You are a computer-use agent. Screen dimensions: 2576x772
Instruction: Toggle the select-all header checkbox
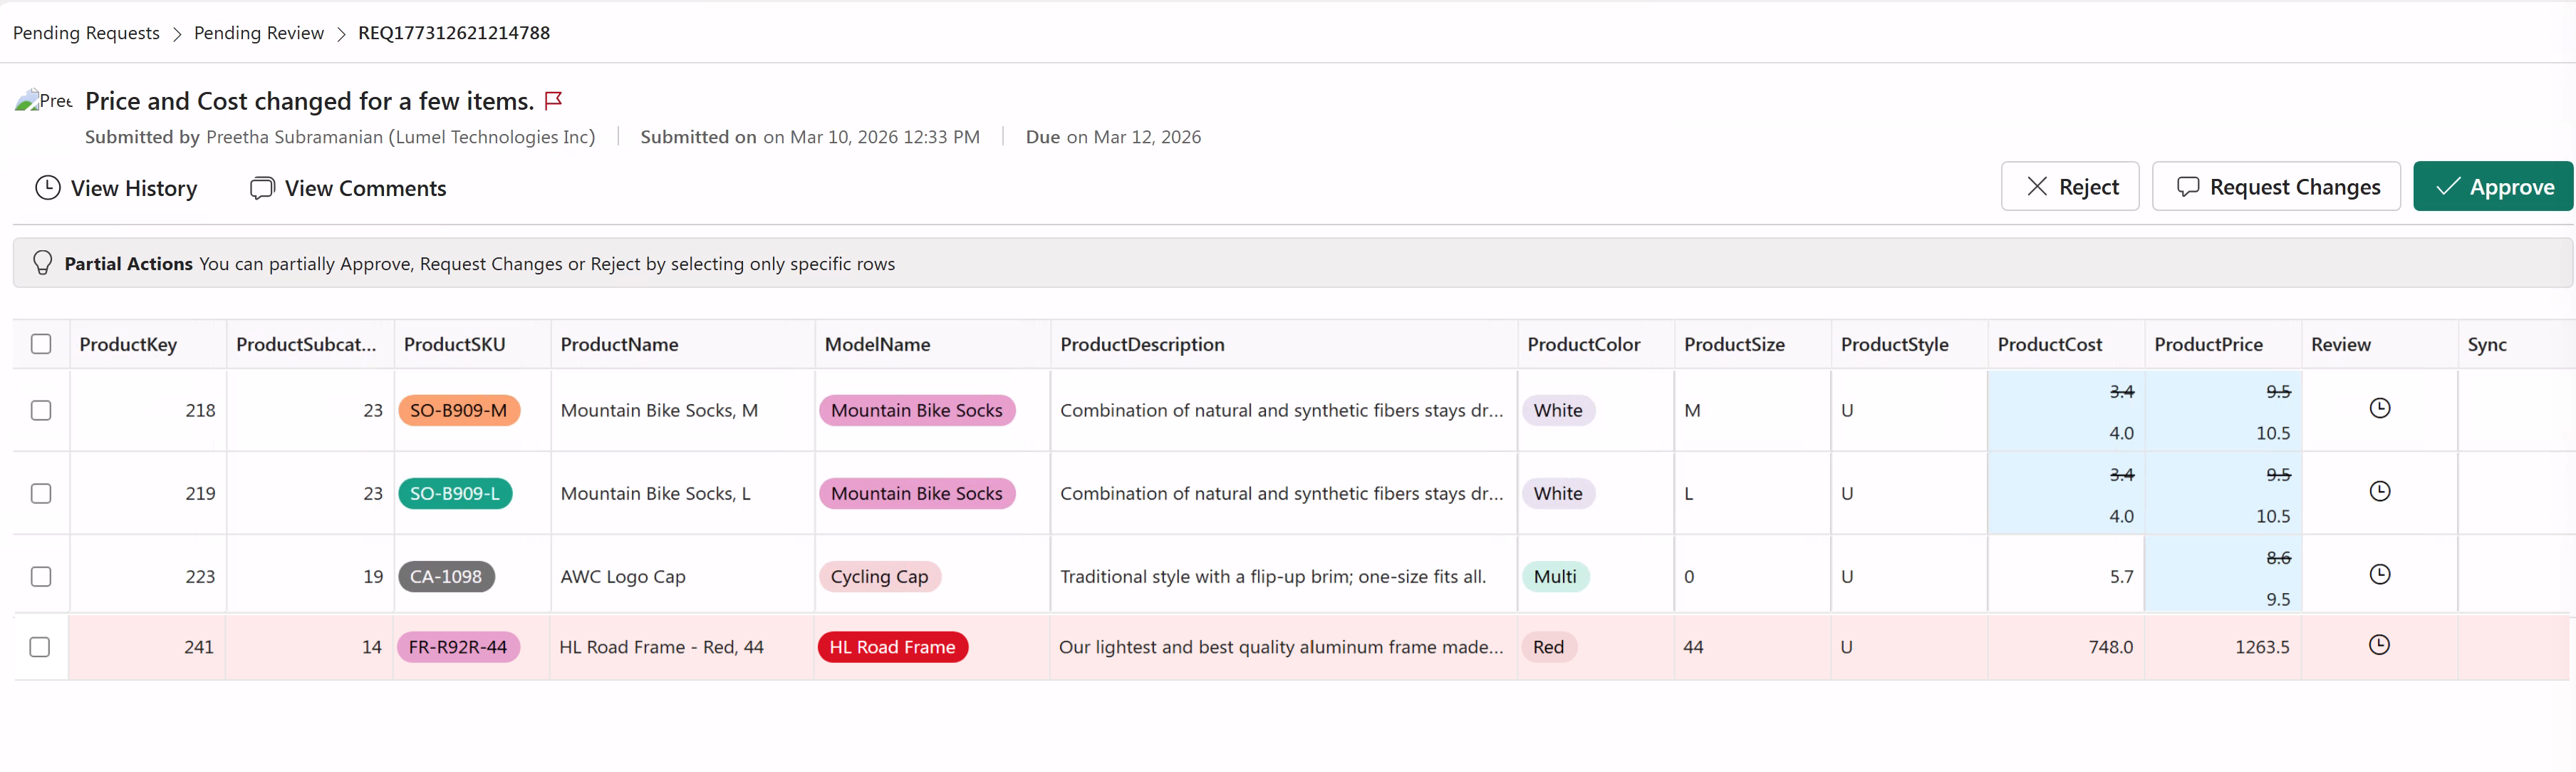tap(41, 344)
